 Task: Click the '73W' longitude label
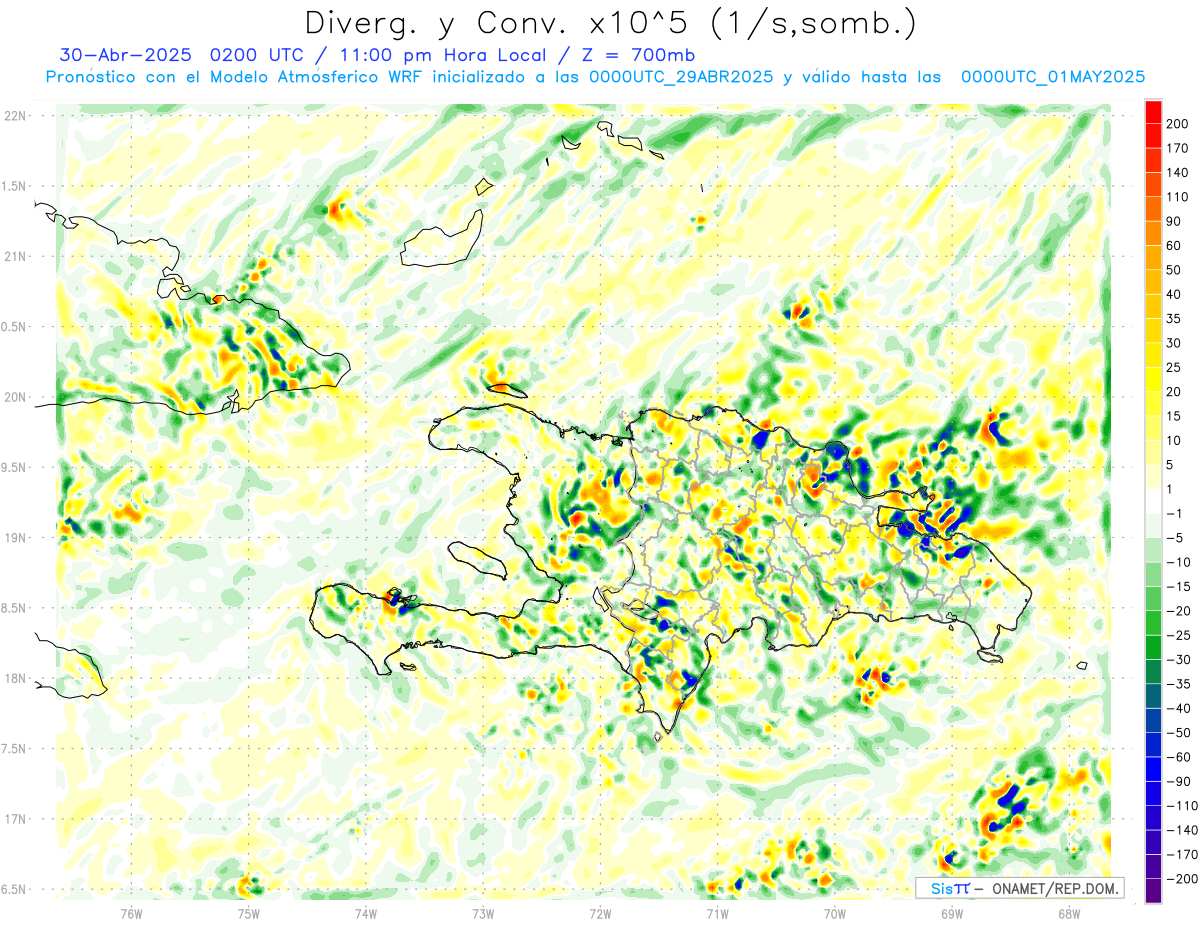click(x=483, y=913)
